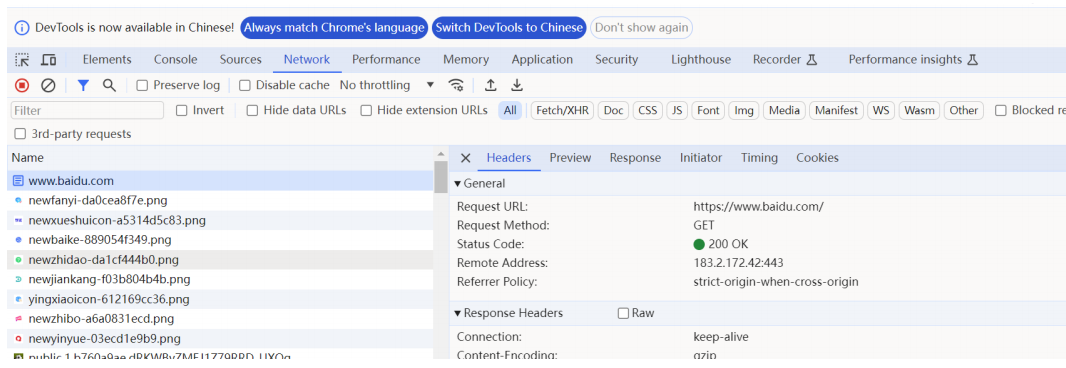Screen dimensions: 1066x368
Task: Open the No throttling dropdown
Action: pyautogui.click(x=387, y=85)
